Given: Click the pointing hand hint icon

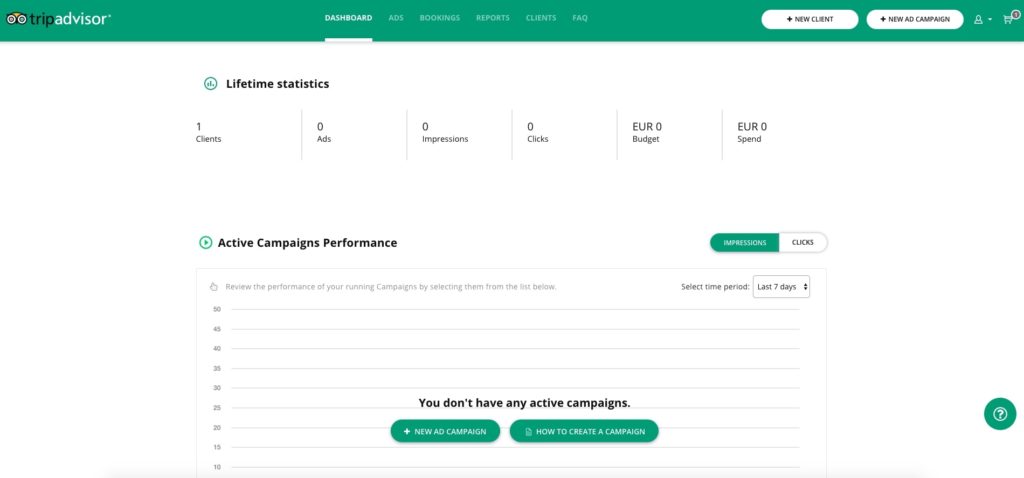Looking at the screenshot, I should point(214,287).
